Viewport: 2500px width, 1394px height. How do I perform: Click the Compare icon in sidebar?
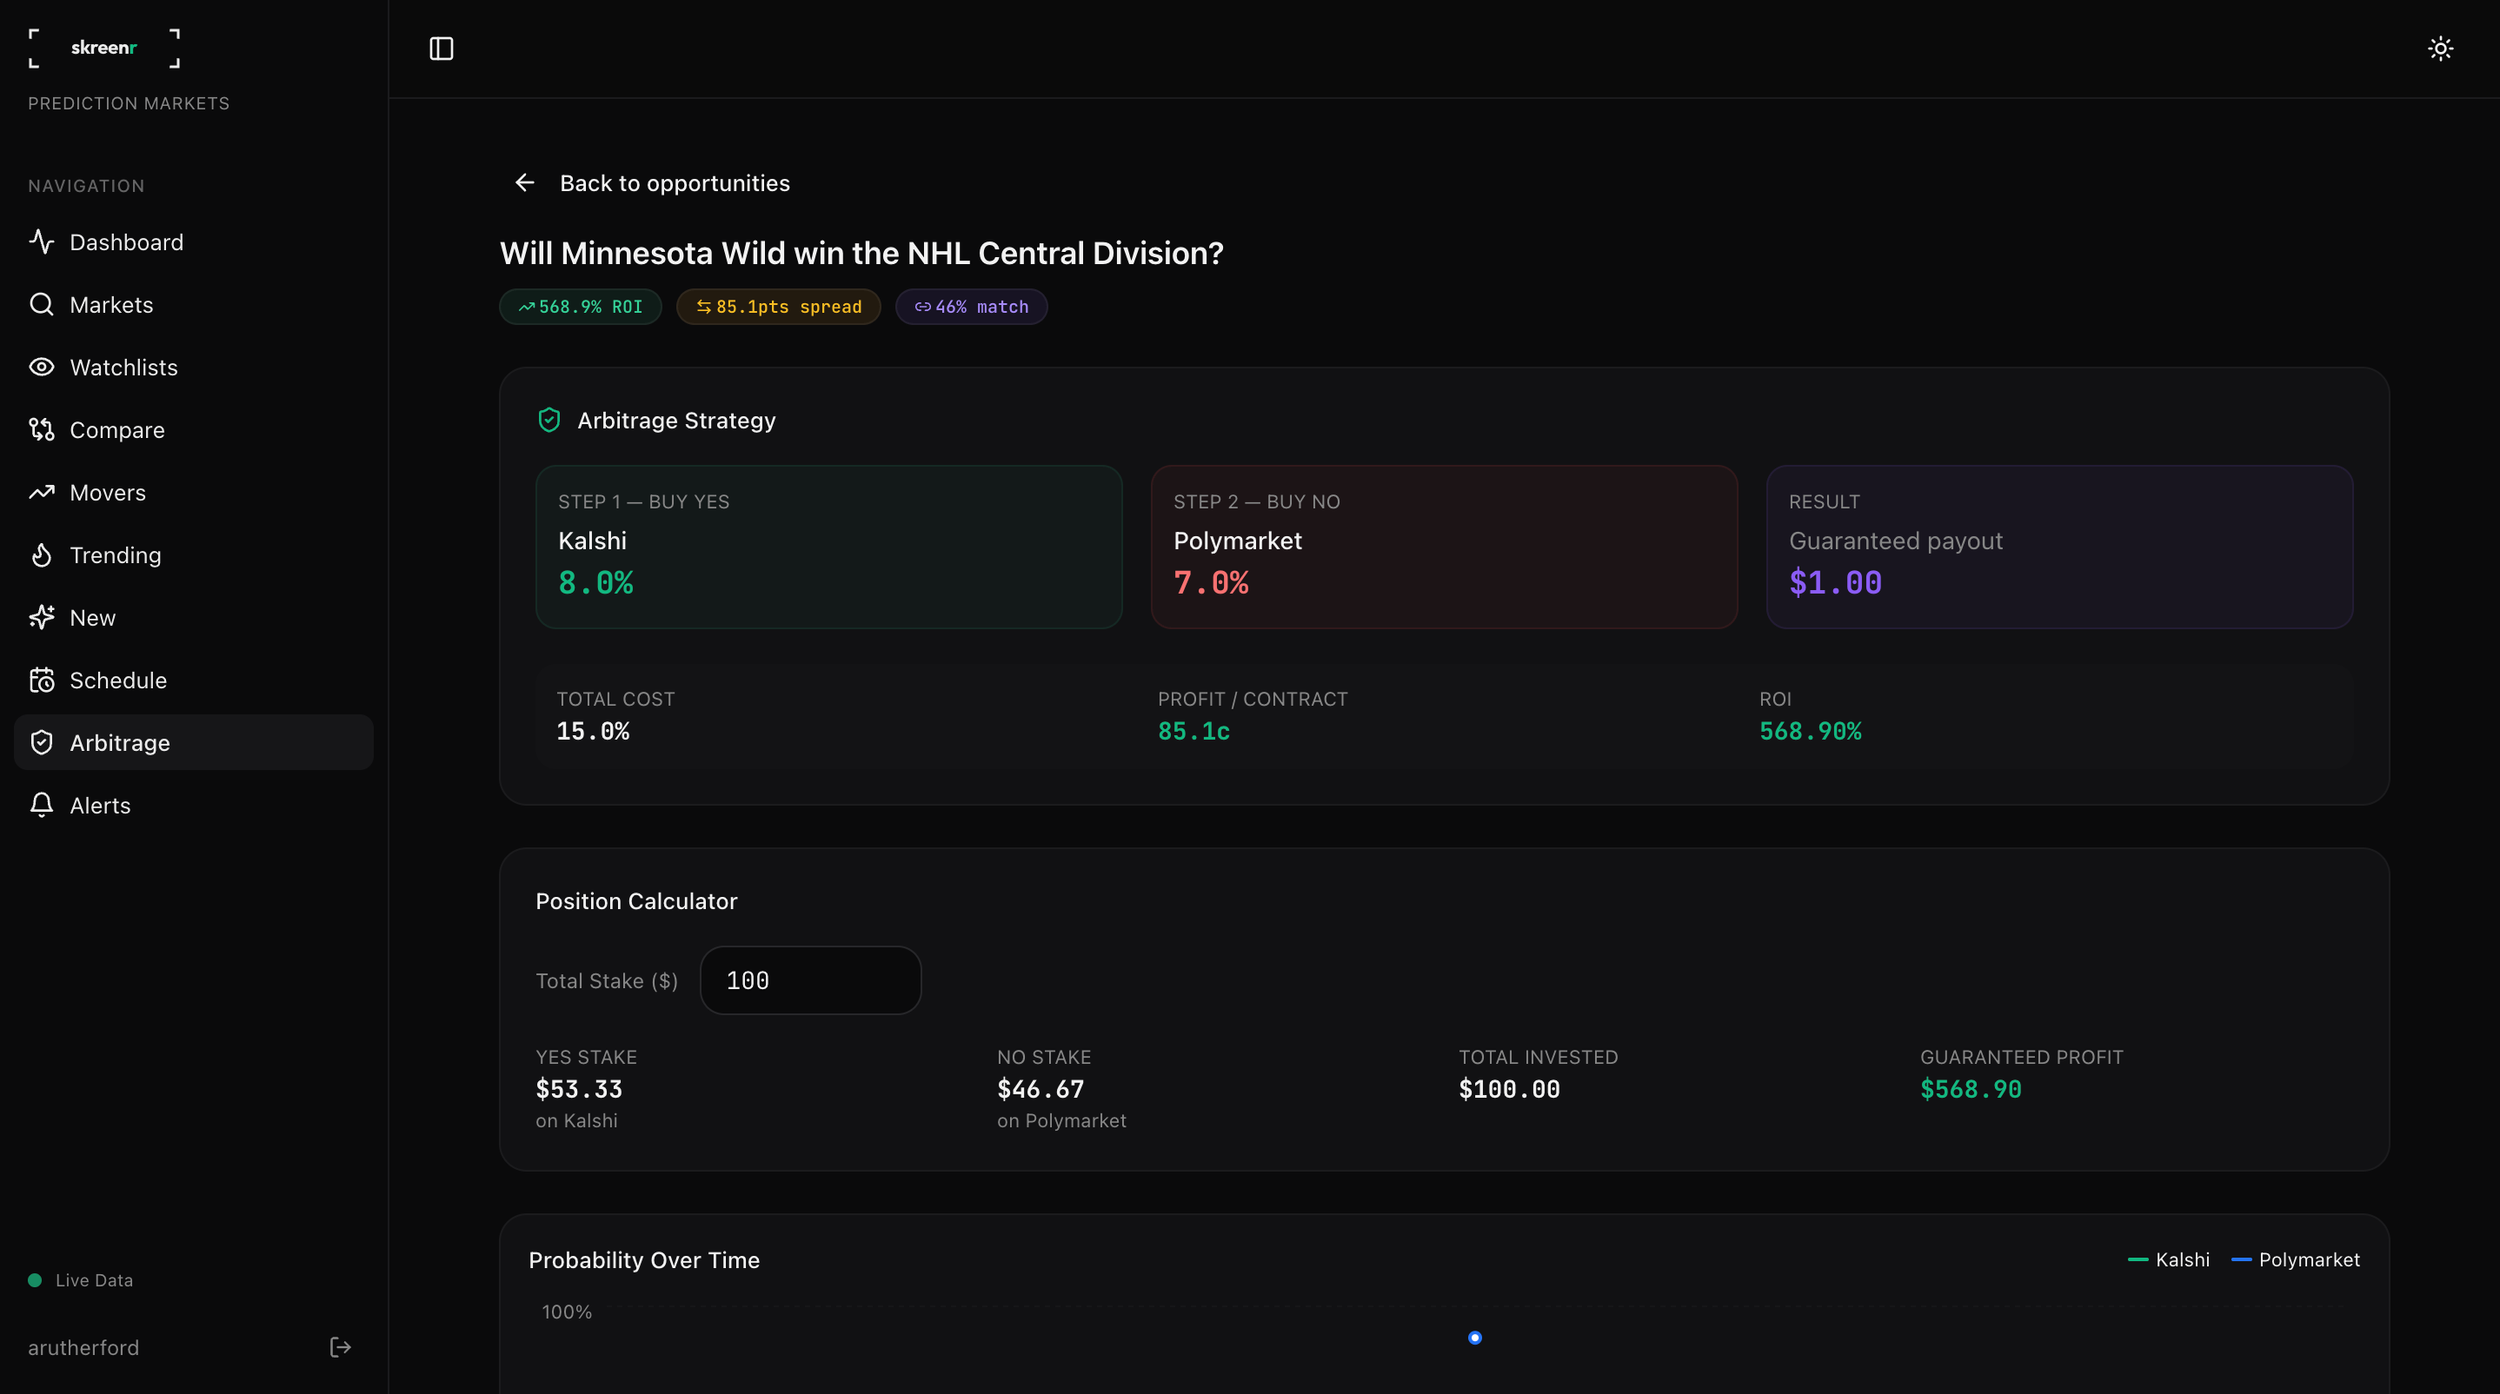click(41, 429)
